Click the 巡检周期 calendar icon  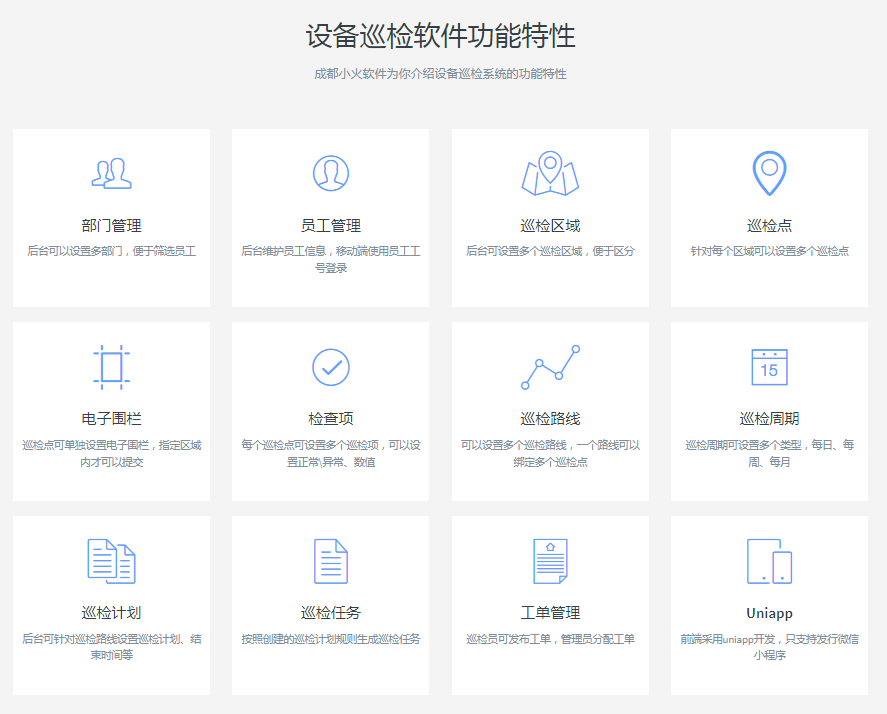click(x=769, y=367)
